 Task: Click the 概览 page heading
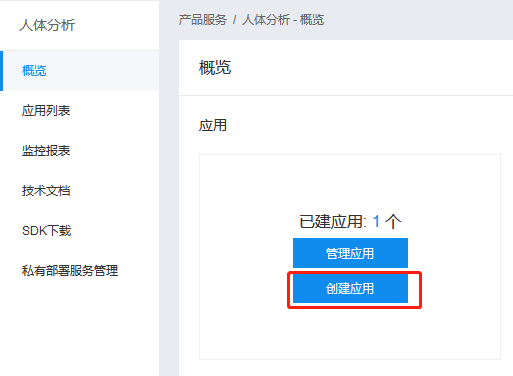pyautogui.click(x=215, y=68)
